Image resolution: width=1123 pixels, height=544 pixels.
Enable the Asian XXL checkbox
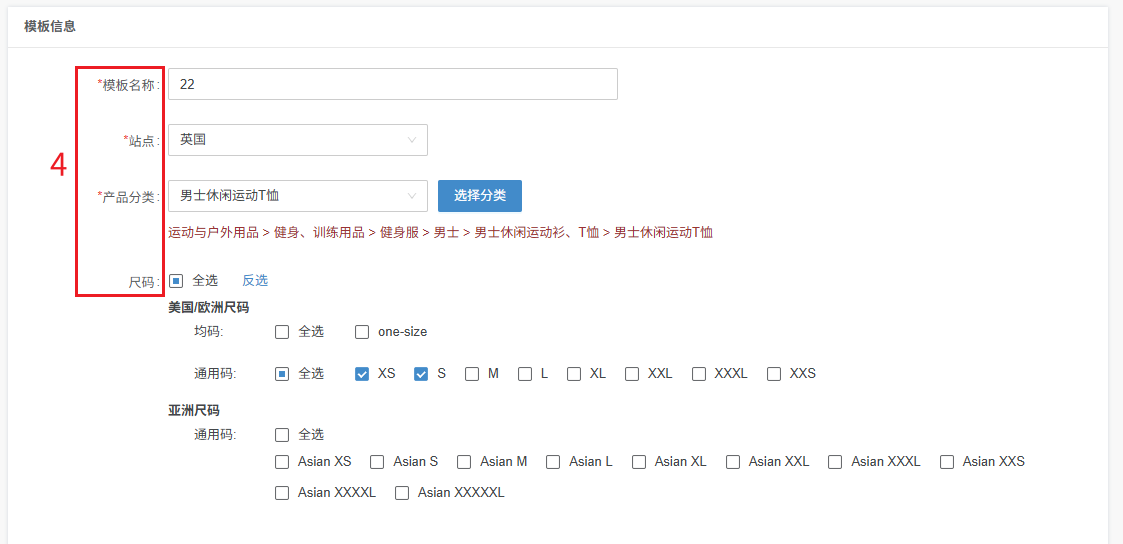(733, 462)
